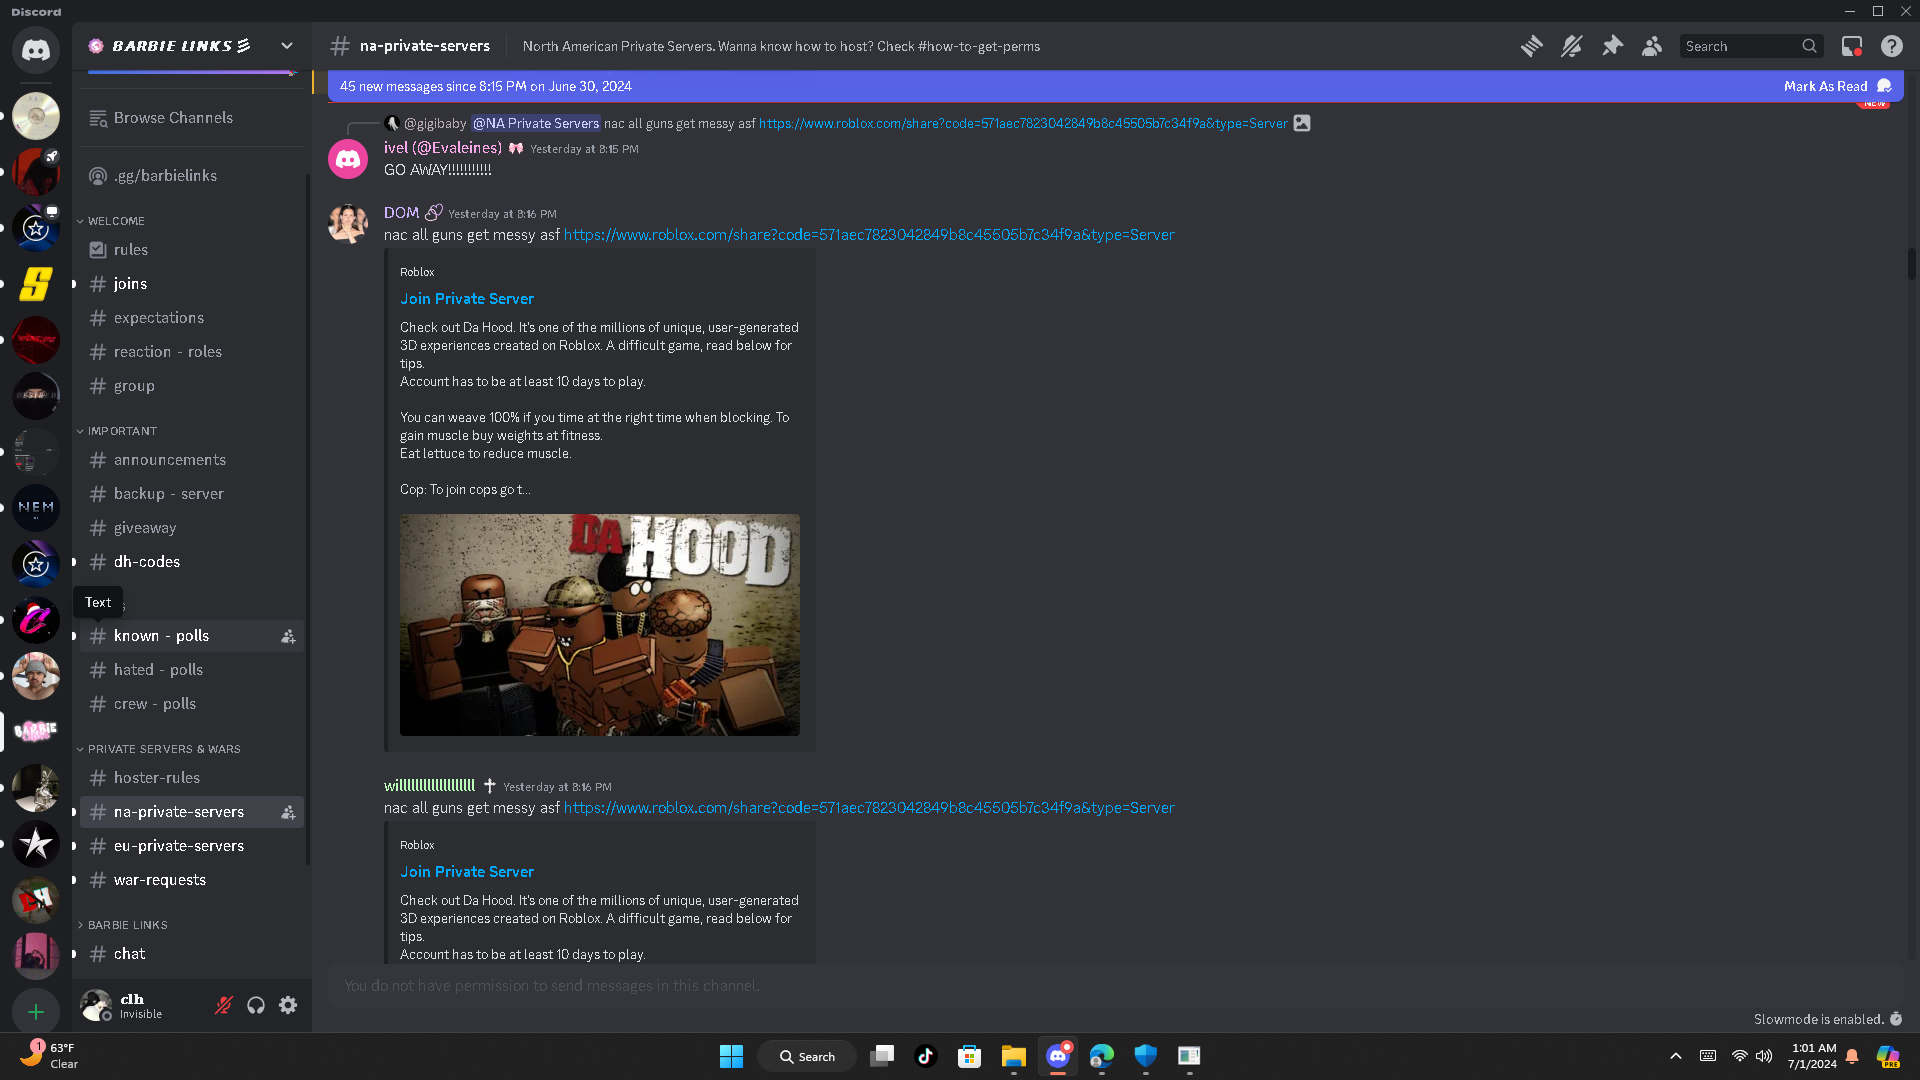Open Roblox link in DOM's message
The height and width of the screenshot is (1080, 1920).
(x=869, y=235)
